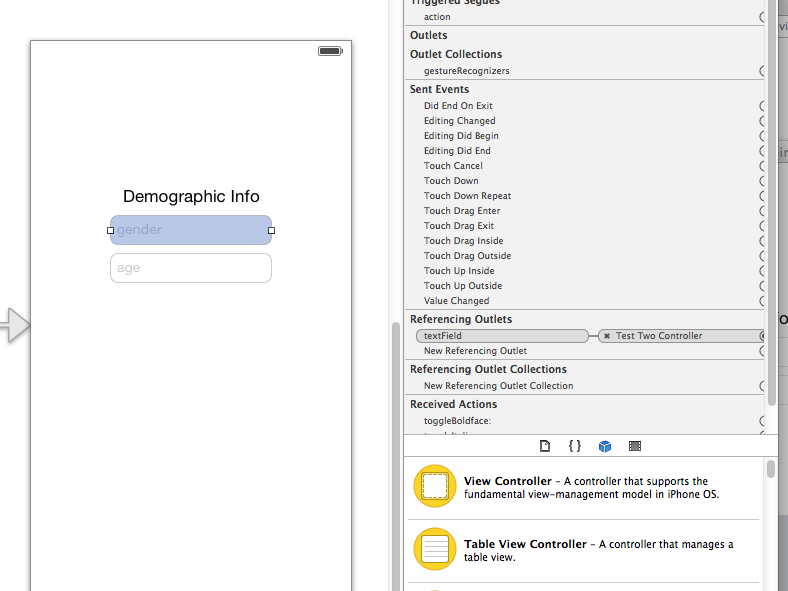Click the View Controller library description
788x591 pixels.
click(592, 487)
